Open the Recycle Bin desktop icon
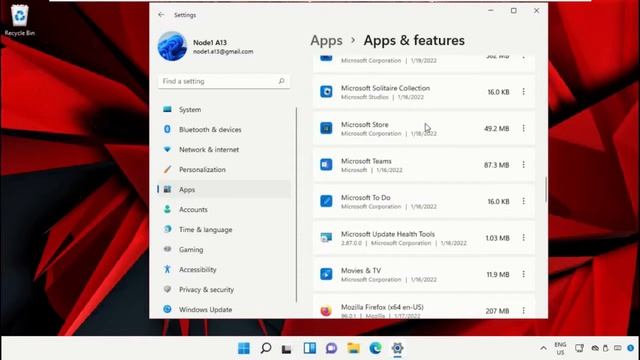 tap(19, 20)
